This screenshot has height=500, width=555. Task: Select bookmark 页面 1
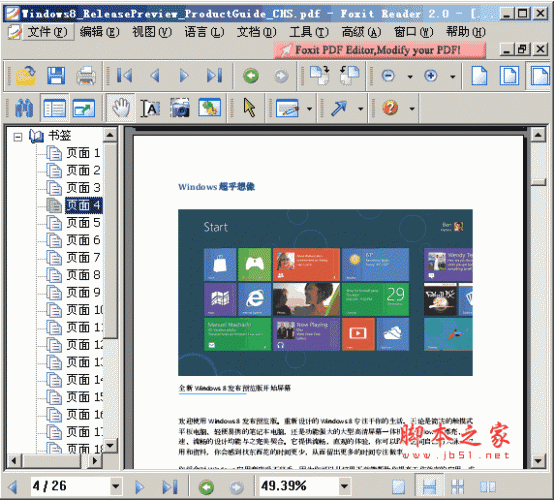83,153
